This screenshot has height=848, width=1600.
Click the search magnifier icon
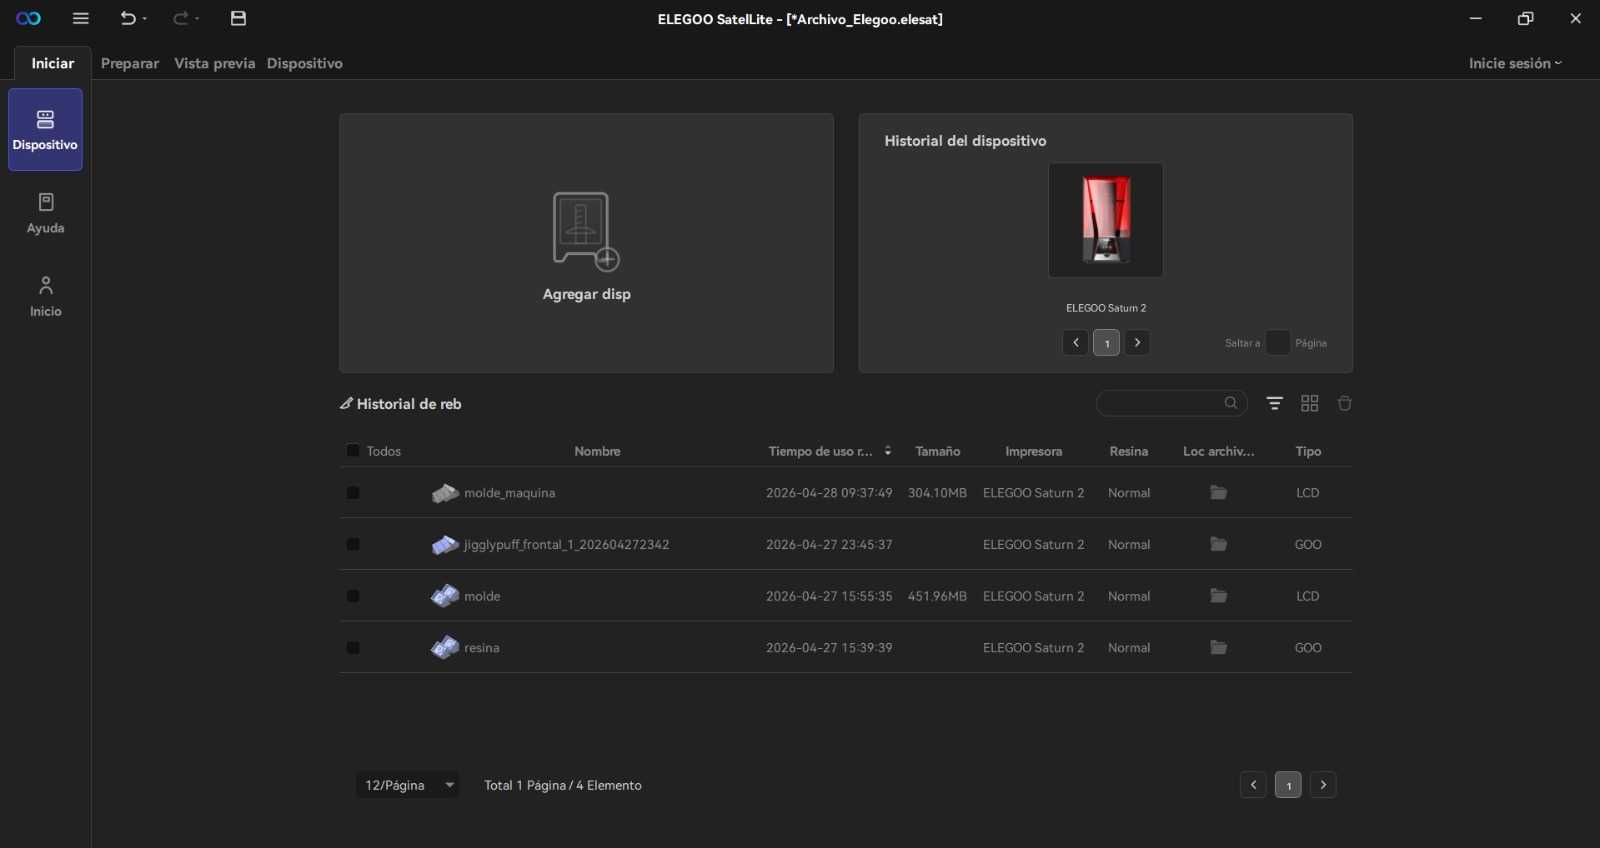click(1231, 403)
